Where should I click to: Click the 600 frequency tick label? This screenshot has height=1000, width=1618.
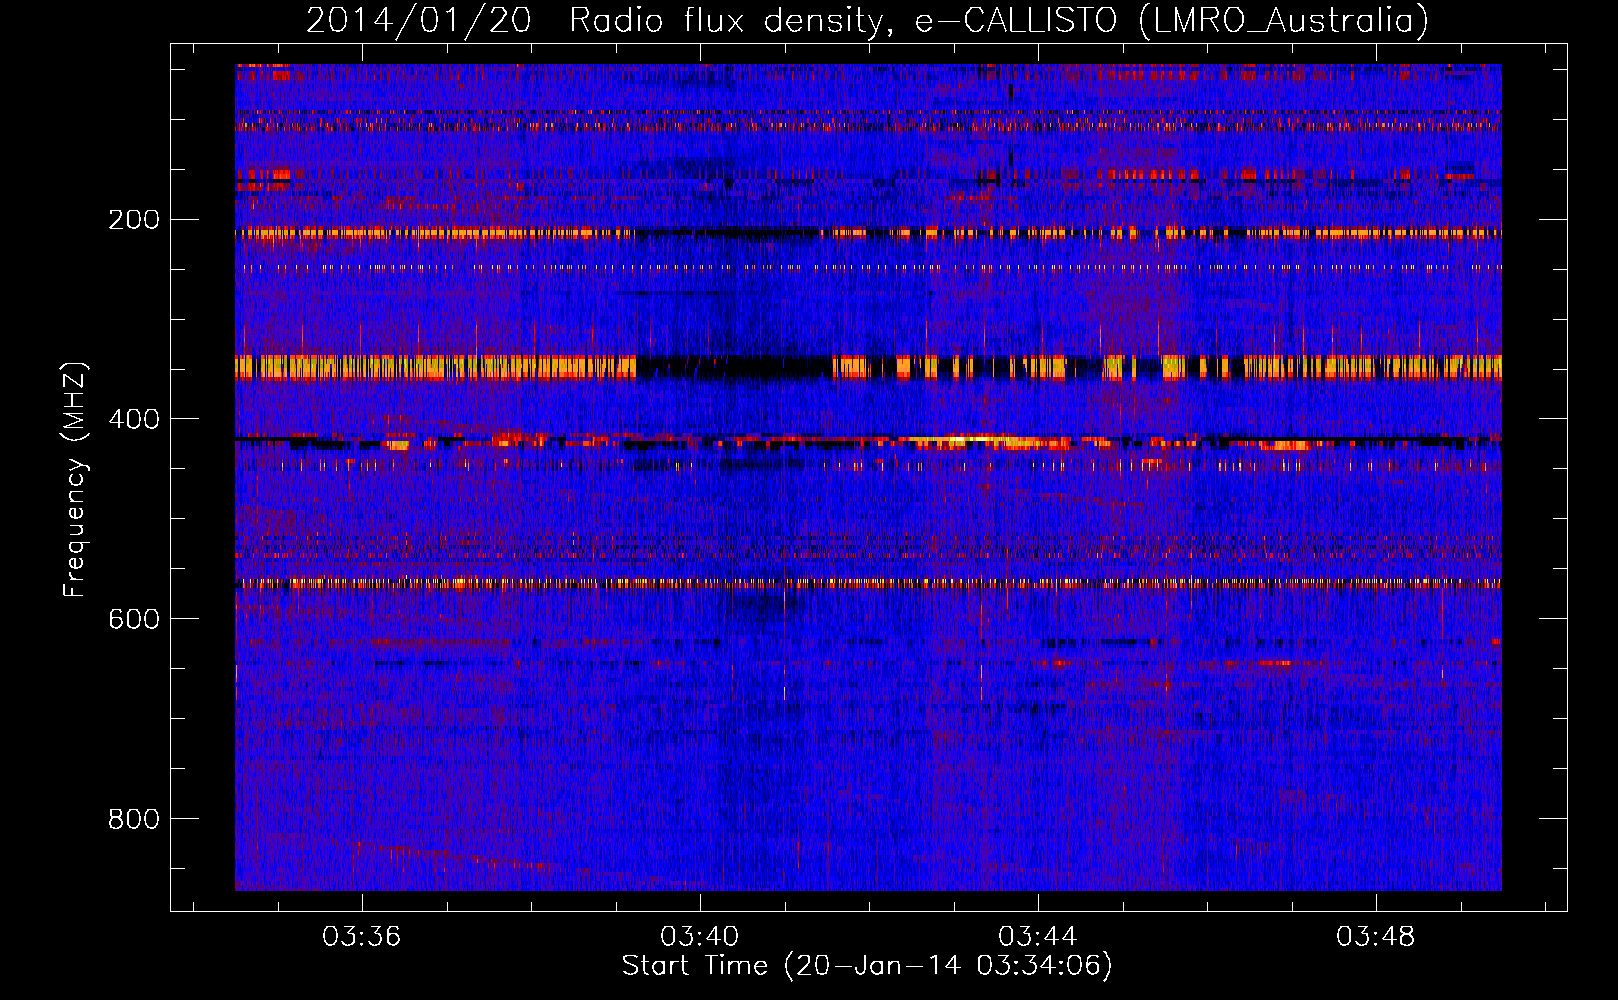(x=134, y=619)
